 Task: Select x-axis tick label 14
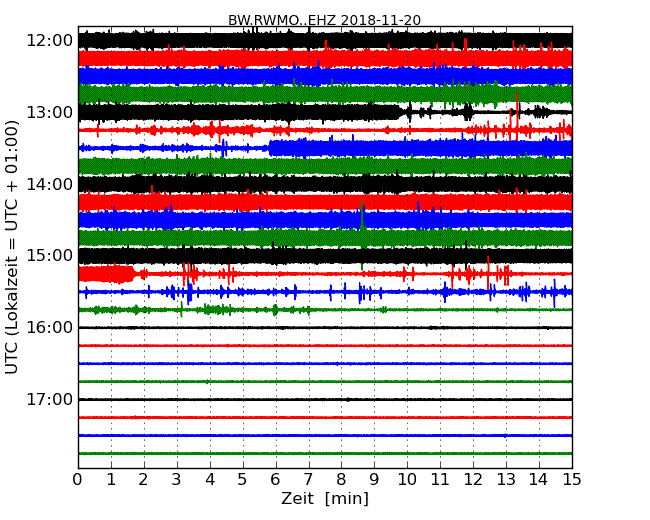539,480
